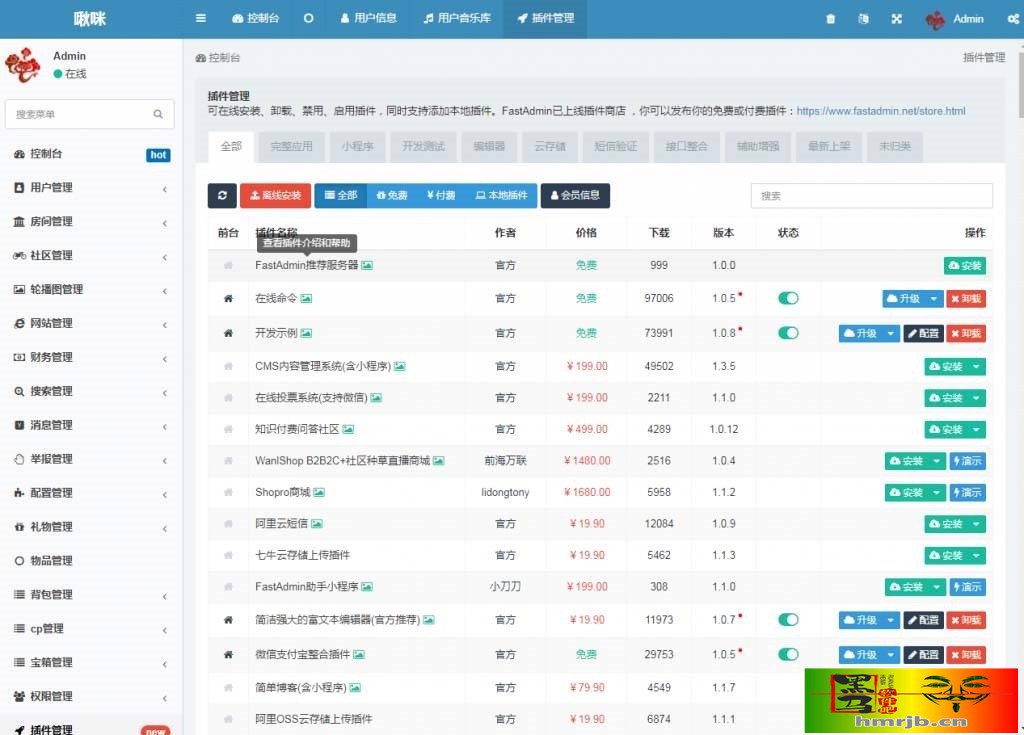Viewport: 1024px width, 735px height.
Task: Switch to the 小程序 category tab
Action: [x=358, y=146]
